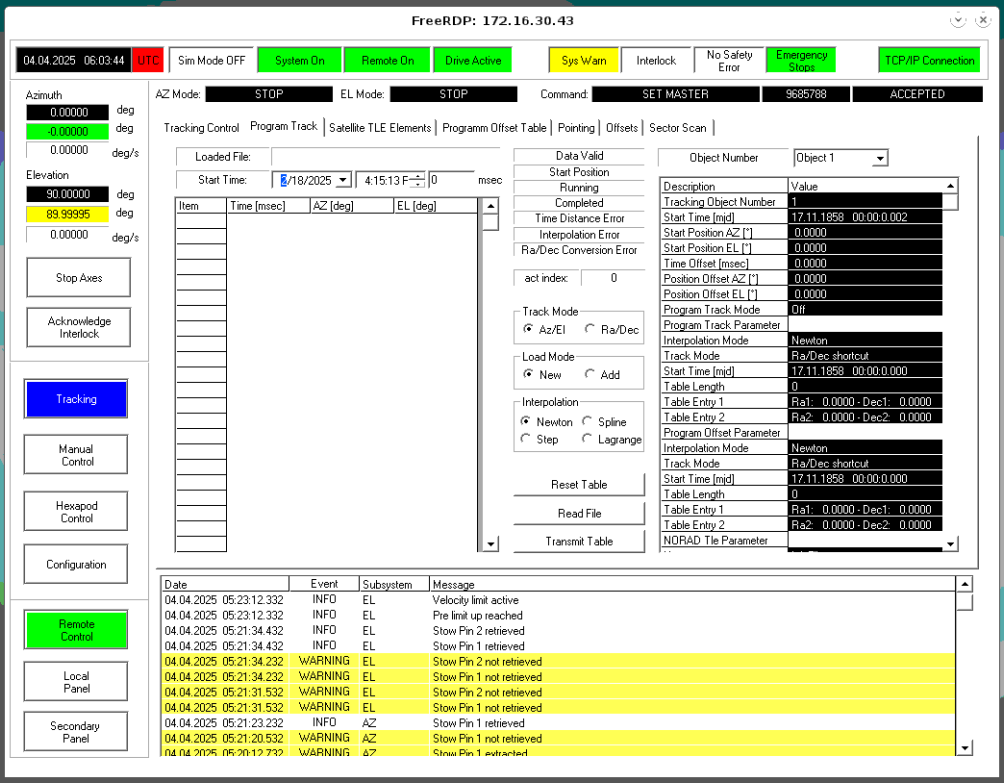Viewport: 1004px width, 783px height.
Task: Switch to Local Panel control
Action: [x=76, y=682]
